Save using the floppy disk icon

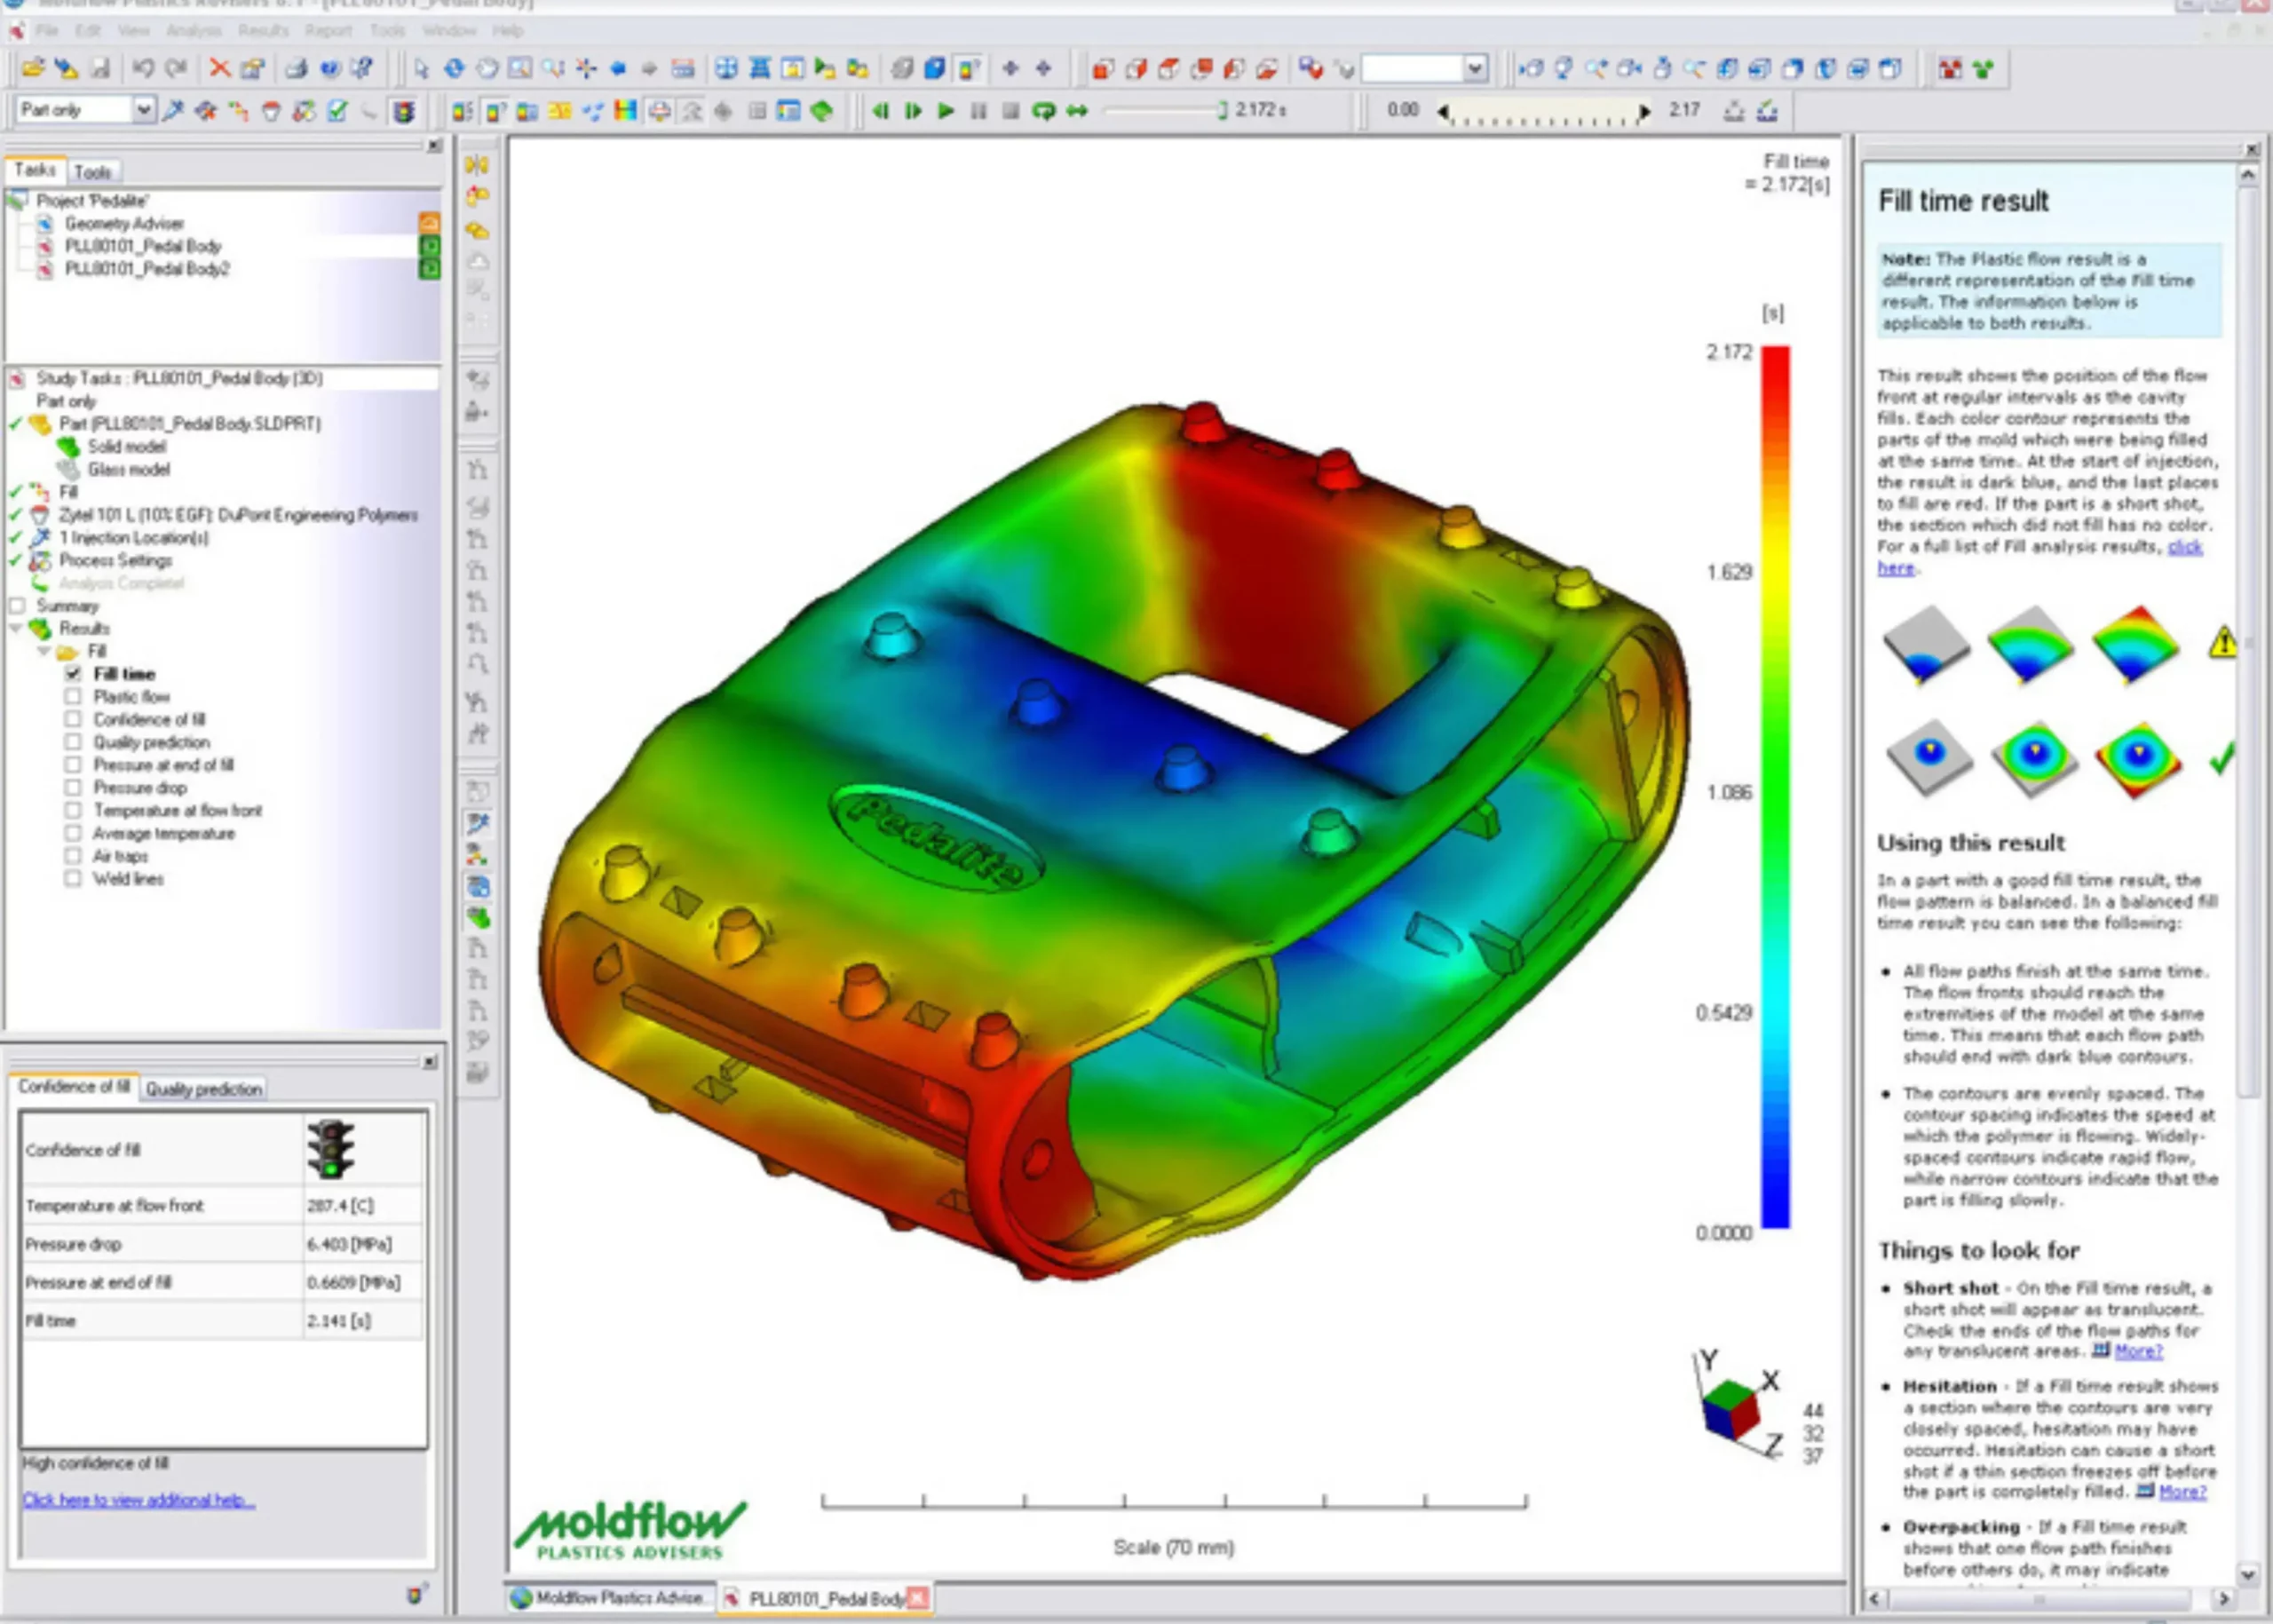click(x=100, y=69)
